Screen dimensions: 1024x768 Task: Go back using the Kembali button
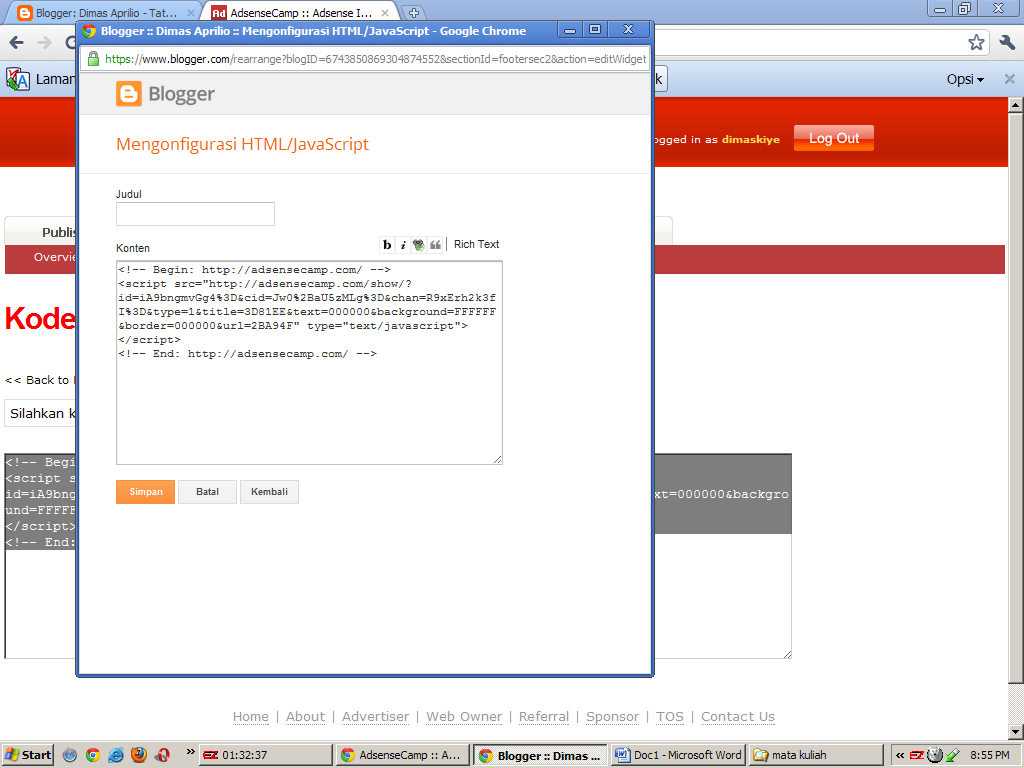point(269,492)
